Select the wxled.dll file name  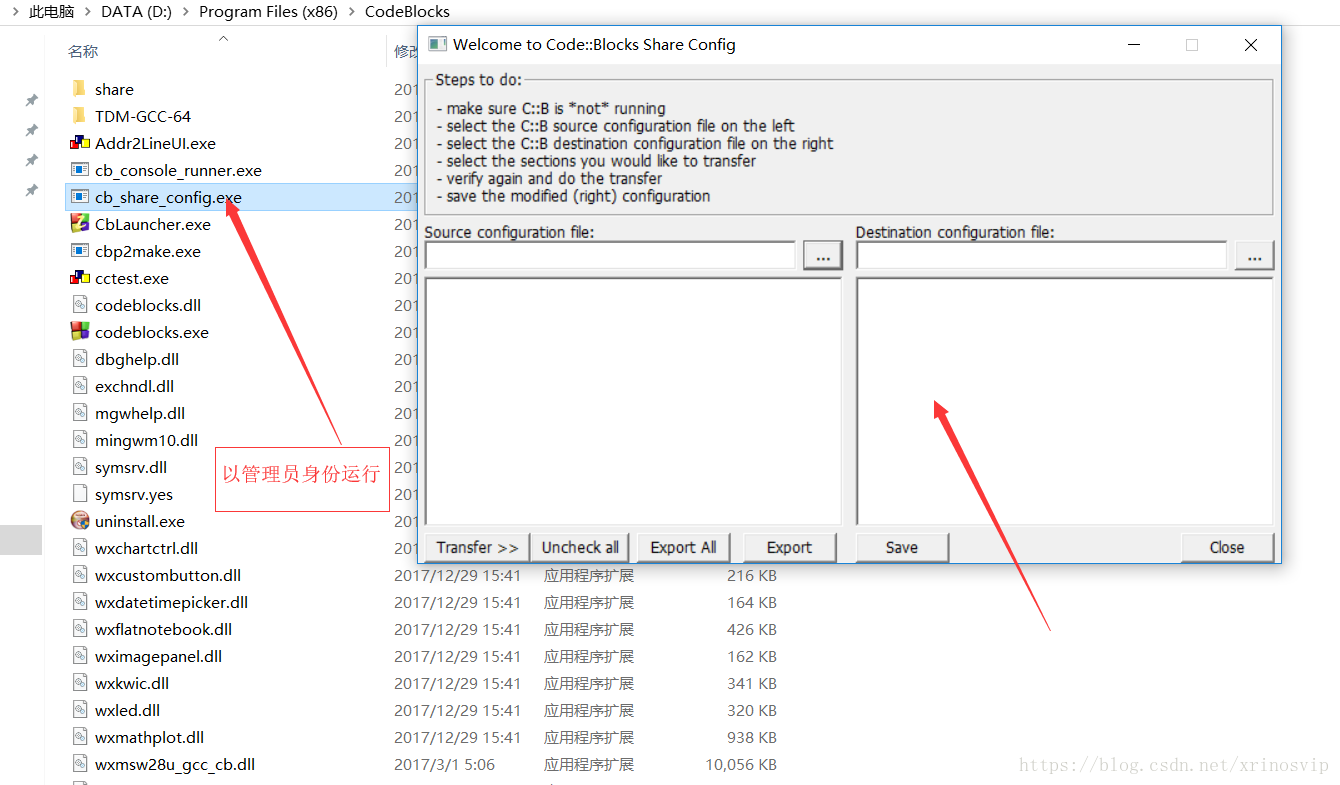(x=127, y=710)
